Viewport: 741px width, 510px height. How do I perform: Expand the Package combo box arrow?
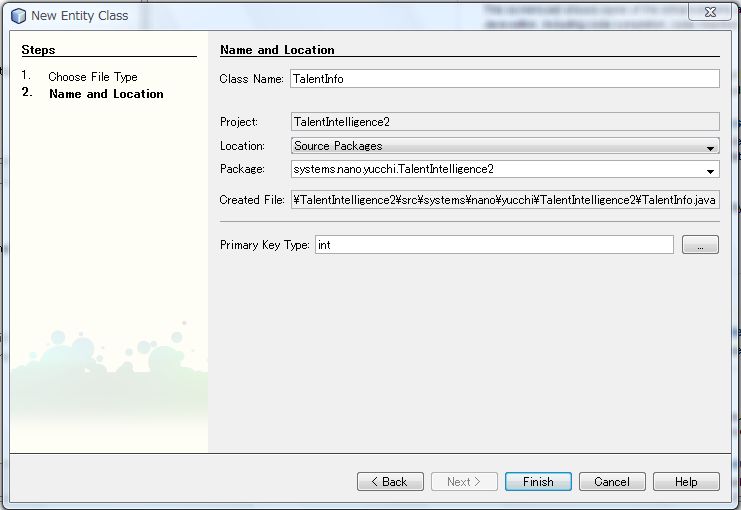tap(710, 170)
